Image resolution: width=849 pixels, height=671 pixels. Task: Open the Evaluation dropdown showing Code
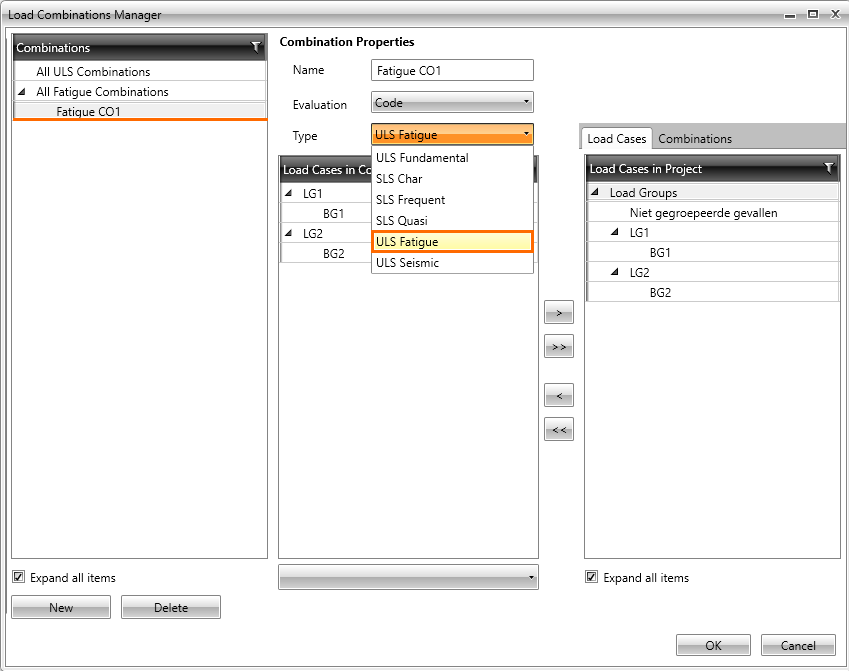(452, 103)
